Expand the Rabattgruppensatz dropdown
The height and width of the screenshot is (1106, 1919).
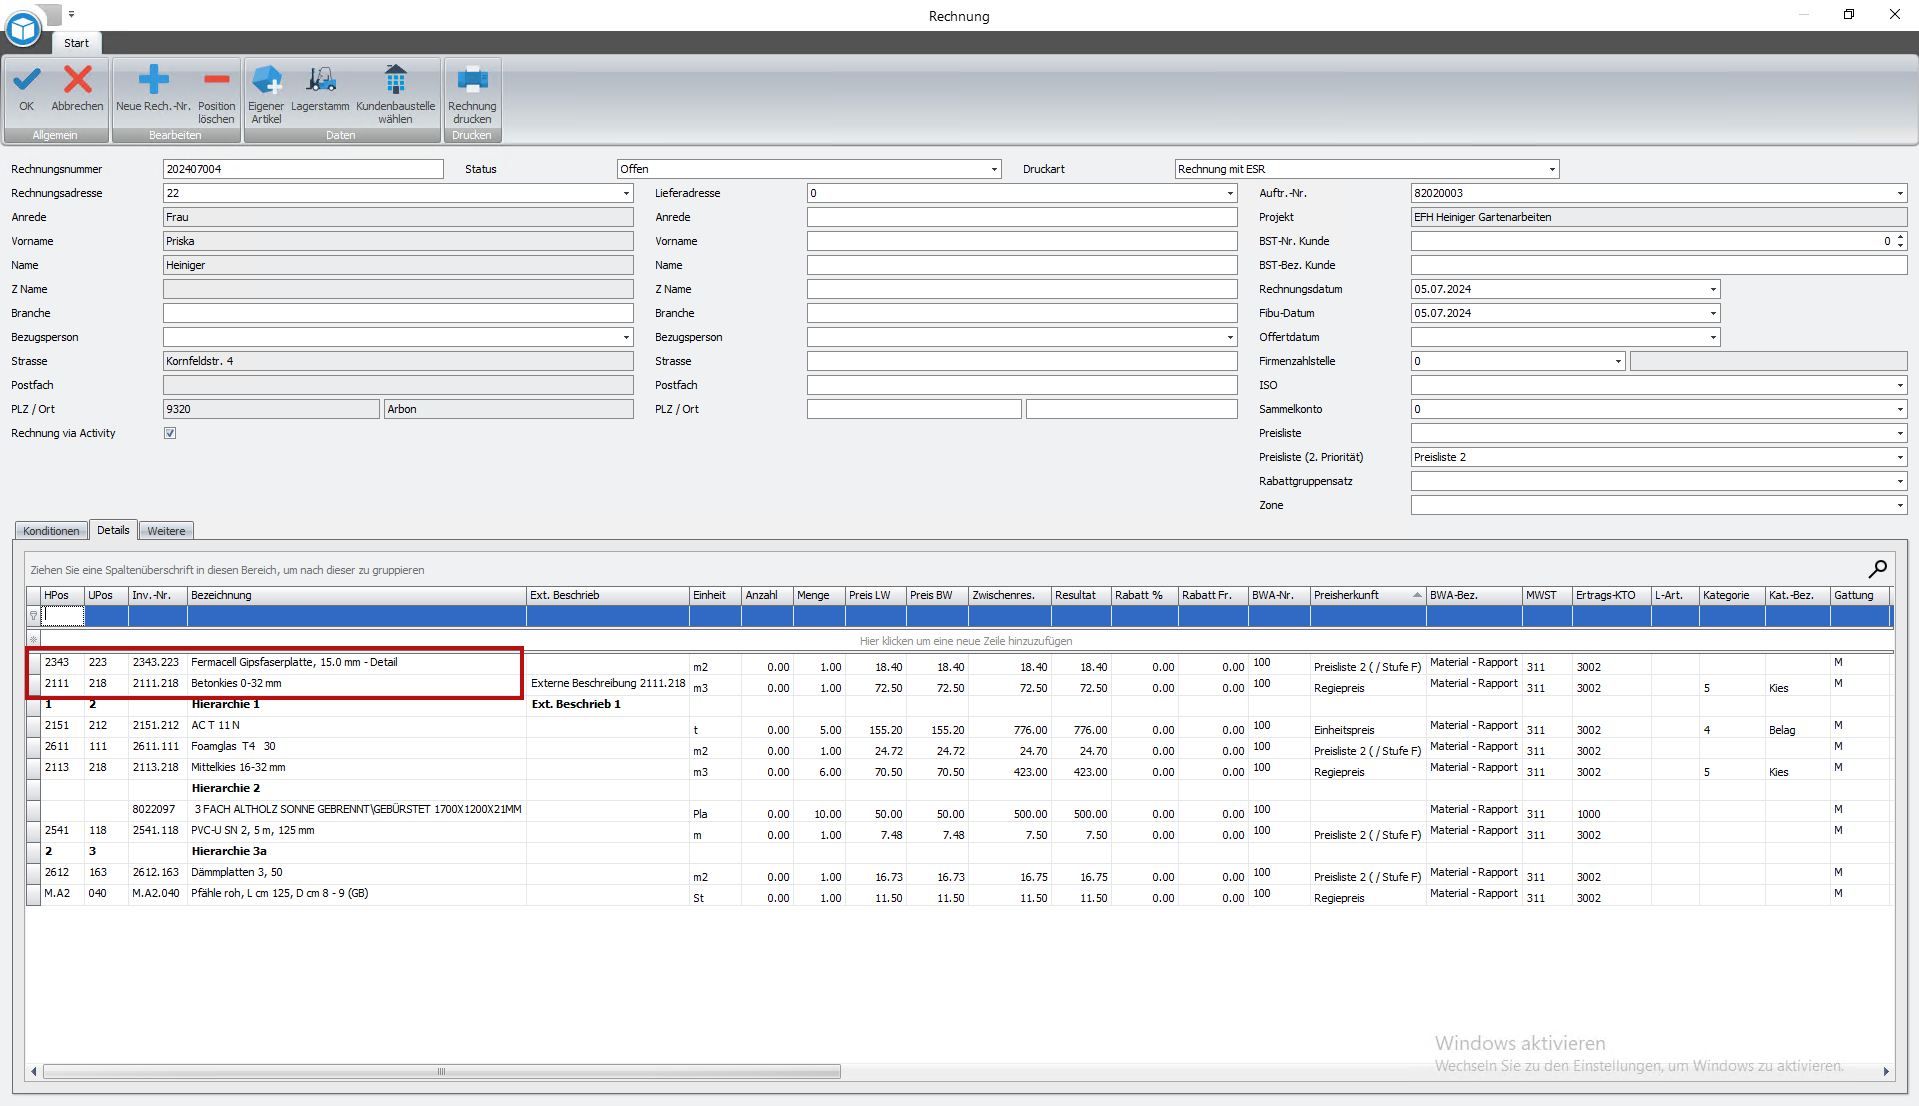coord(1900,481)
